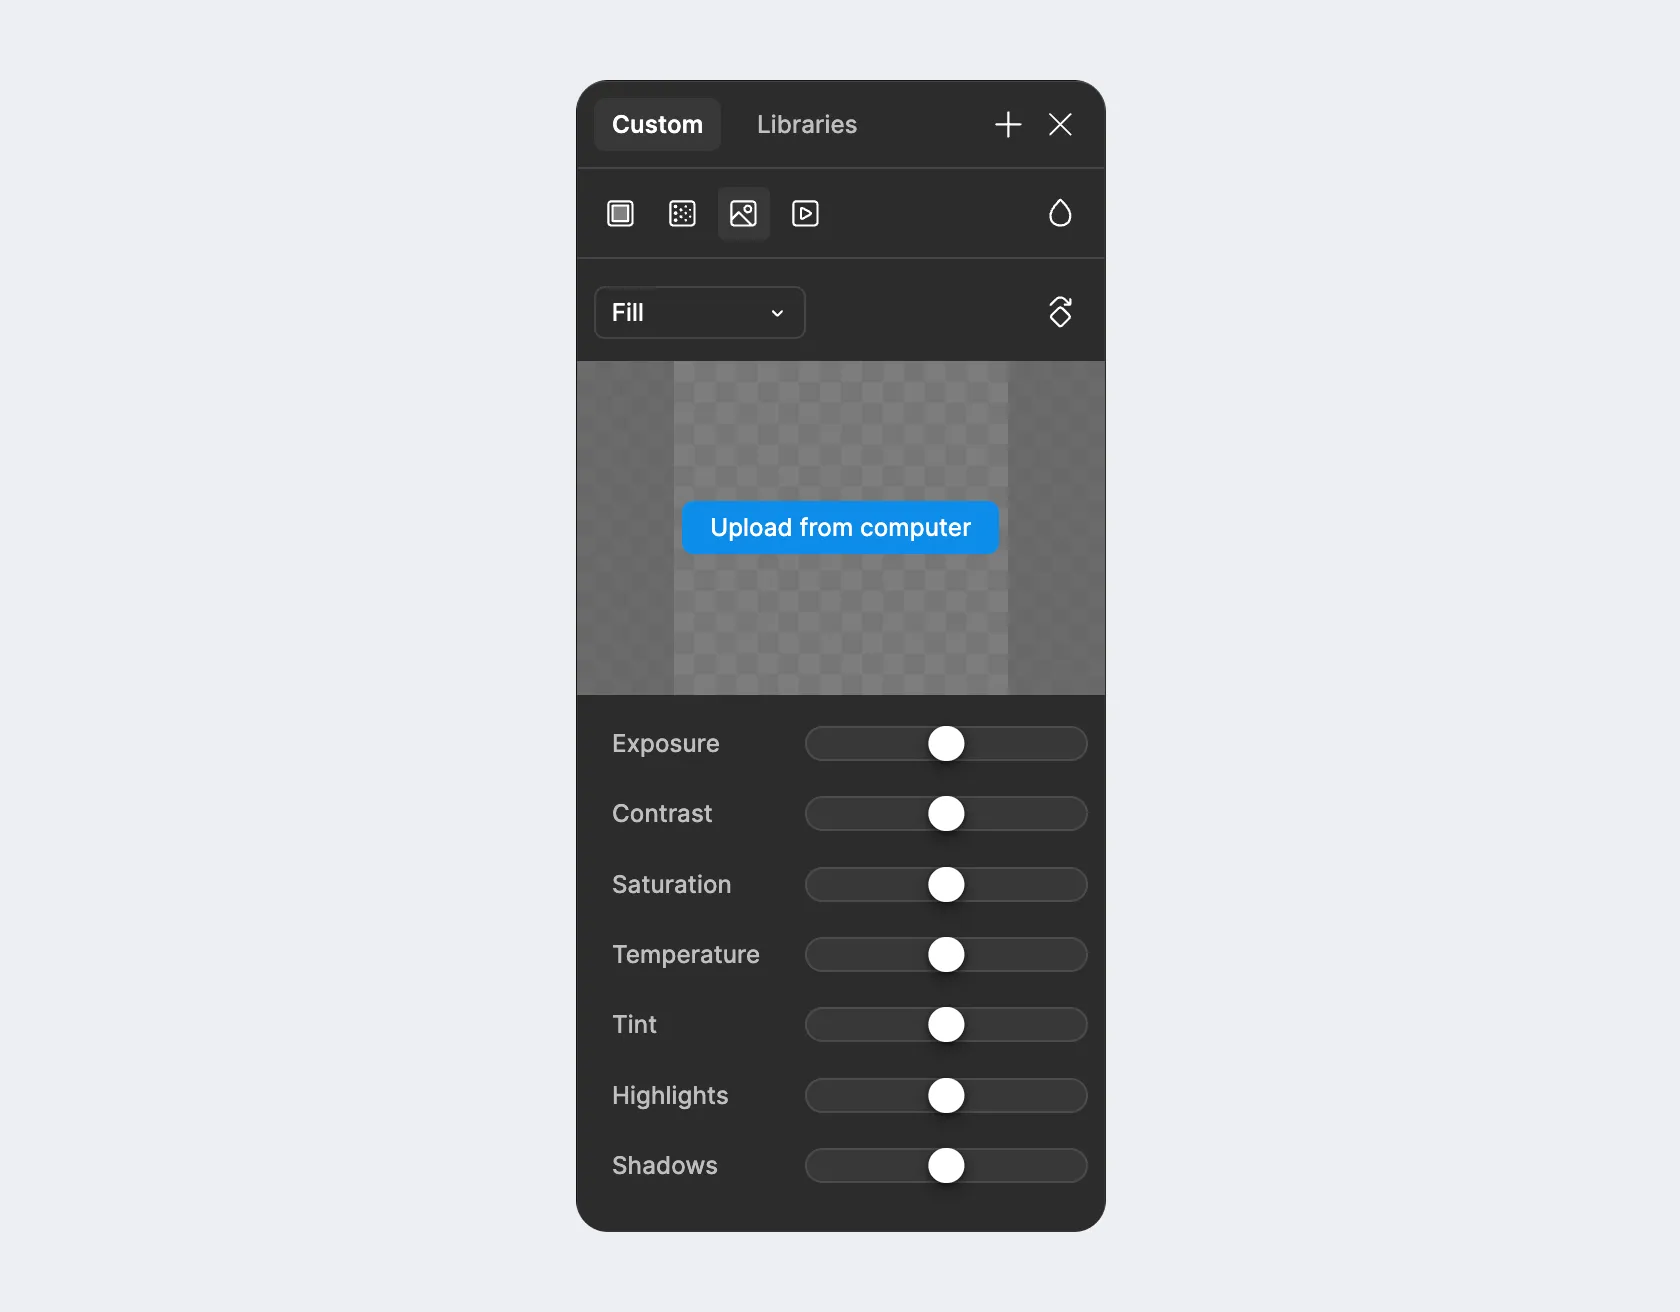Click the Highlights slider handle
Viewport: 1680px width, 1312px height.
coord(946,1095)
